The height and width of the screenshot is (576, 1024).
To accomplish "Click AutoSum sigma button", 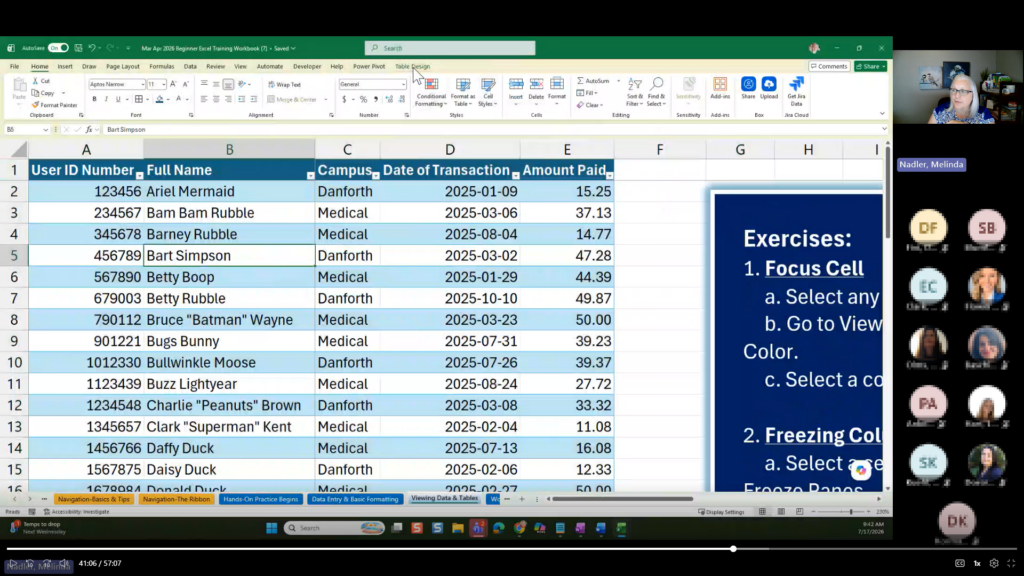I will (593, 81).
